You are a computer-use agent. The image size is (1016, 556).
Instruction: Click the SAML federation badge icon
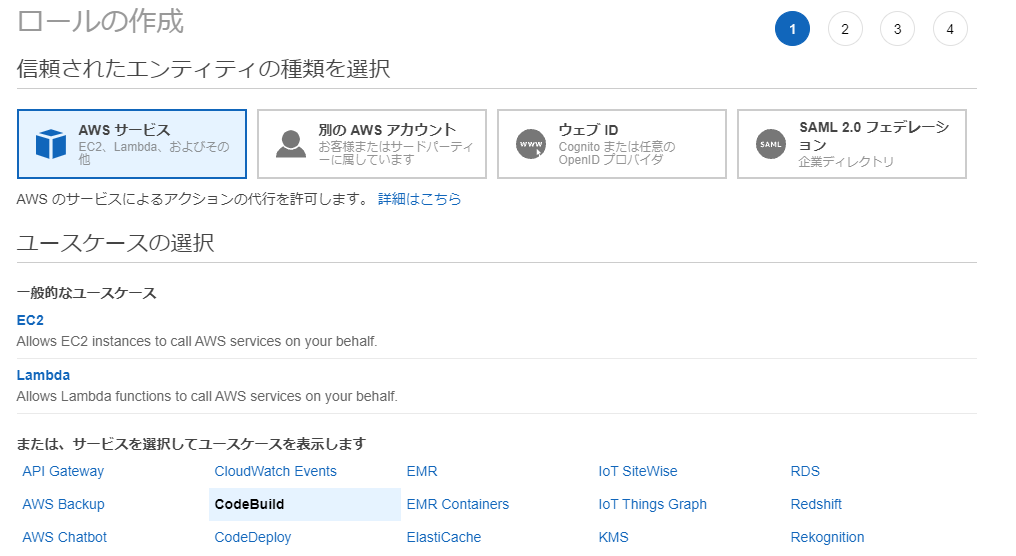[770, 144]
